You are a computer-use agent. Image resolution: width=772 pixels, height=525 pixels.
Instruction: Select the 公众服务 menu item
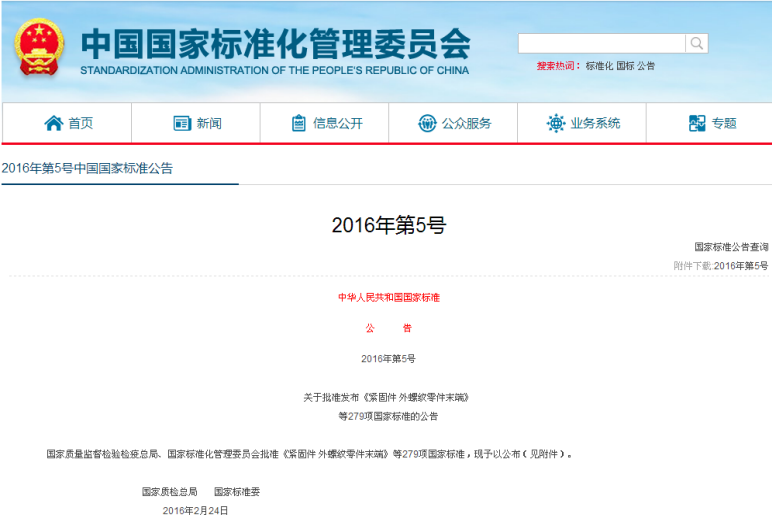(x=467, y=123)
